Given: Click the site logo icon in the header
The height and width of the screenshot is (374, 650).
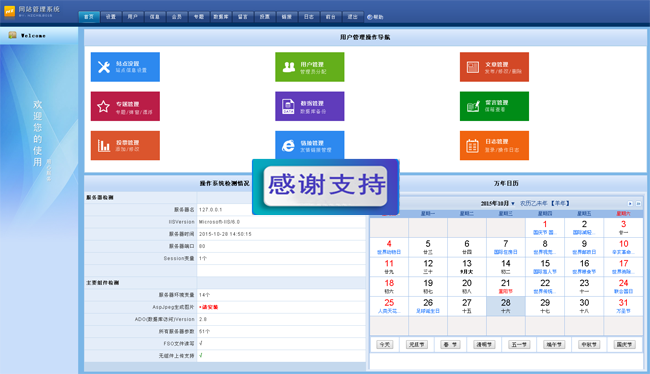Looking at the screenshot, I should 9,11.
